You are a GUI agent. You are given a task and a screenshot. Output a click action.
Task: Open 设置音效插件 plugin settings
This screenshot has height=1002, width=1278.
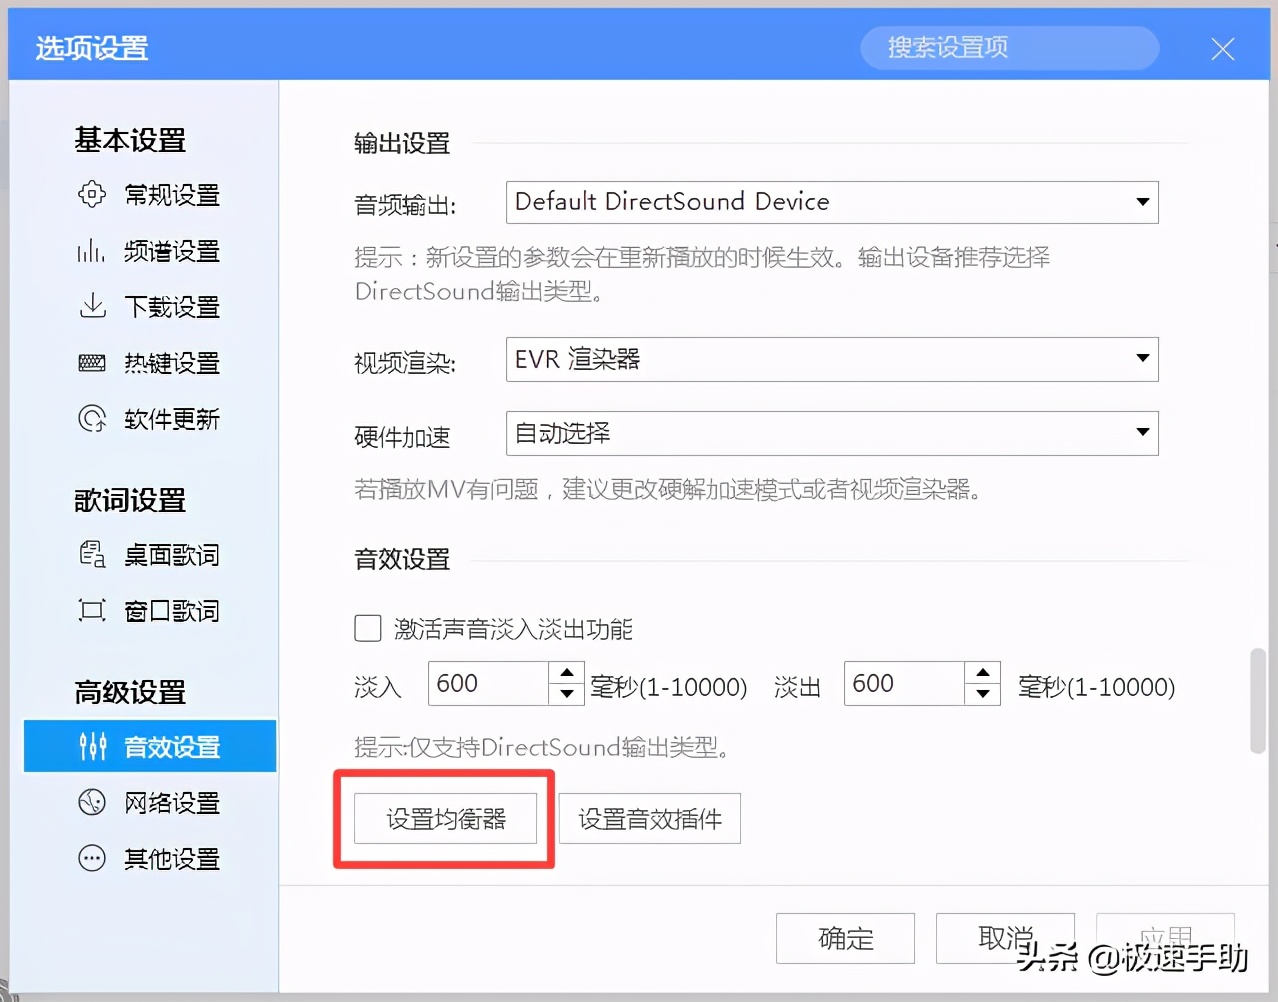pos(649,818)
